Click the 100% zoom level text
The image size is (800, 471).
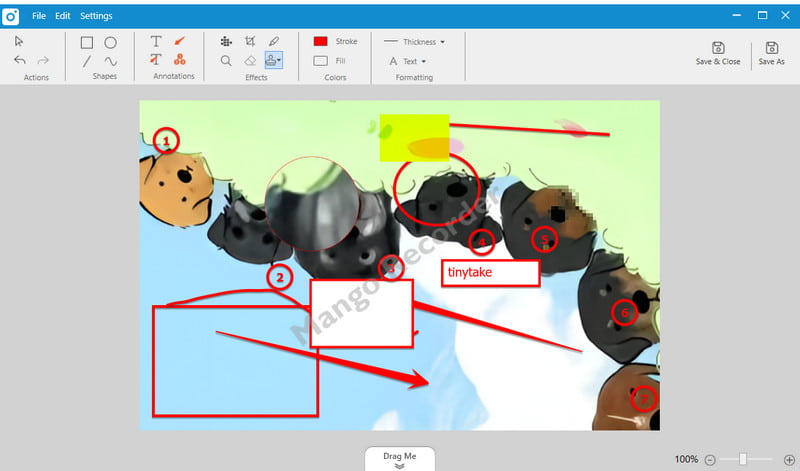point(686,459)
